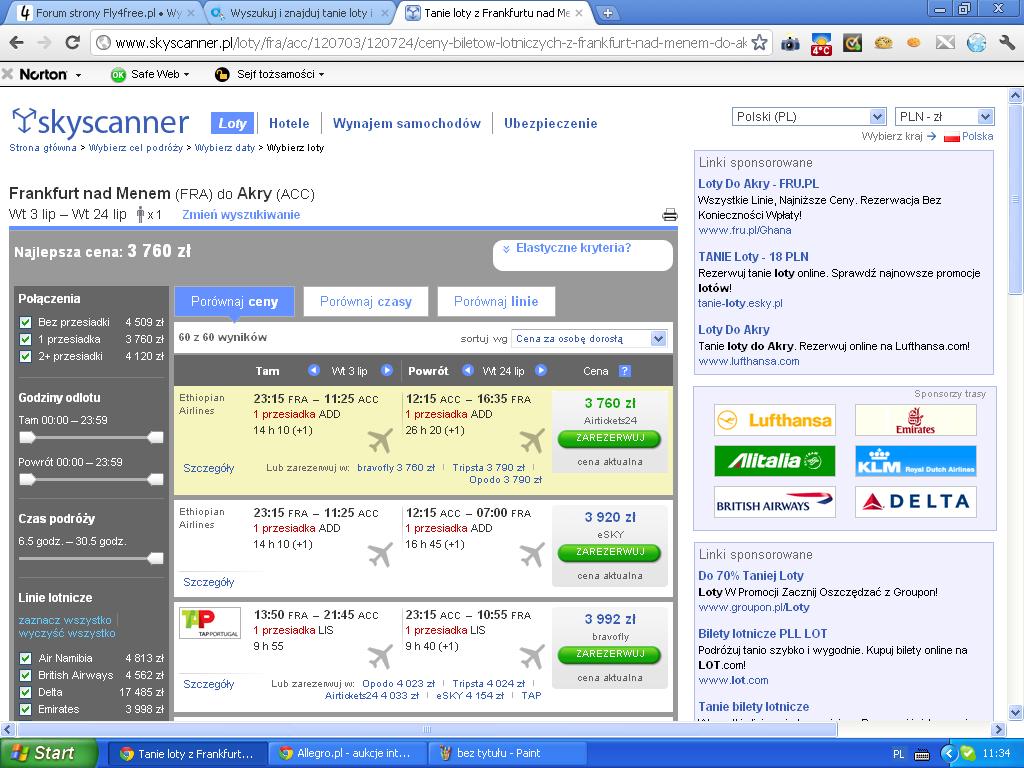Uncheck Emirates airline filter
Image resolution: width=1024 pixels, height=768 pixels.
[25, 709]
